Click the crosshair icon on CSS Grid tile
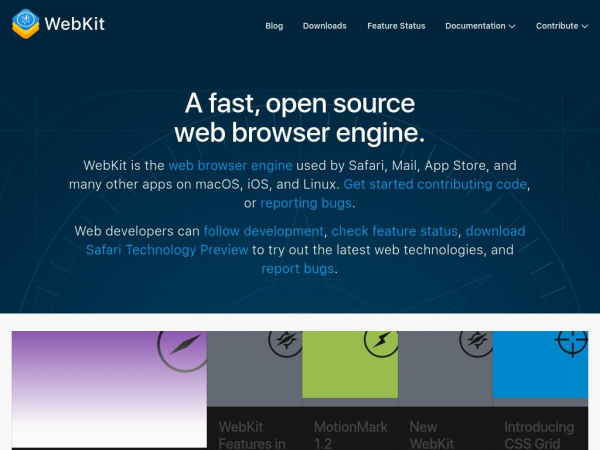 [571, 342]
